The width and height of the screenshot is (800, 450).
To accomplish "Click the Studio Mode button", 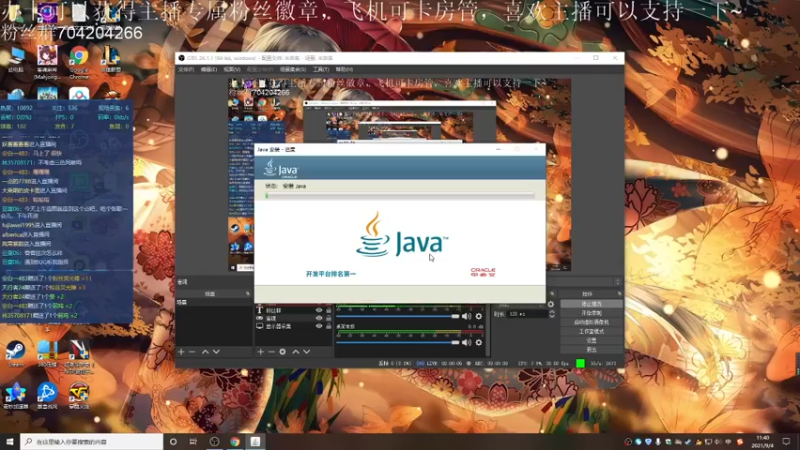I will [591, 331].
